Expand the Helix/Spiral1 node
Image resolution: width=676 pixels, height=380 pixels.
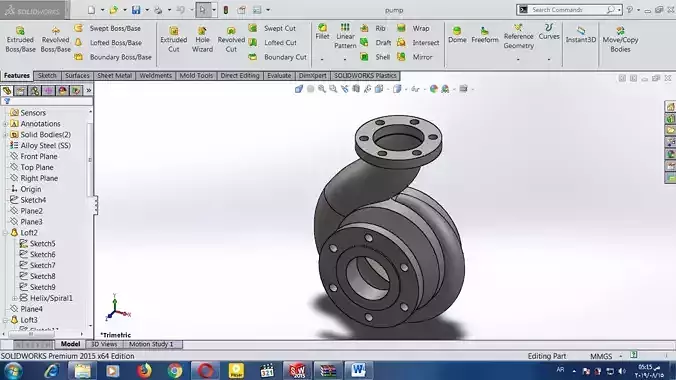click(15, 298)
